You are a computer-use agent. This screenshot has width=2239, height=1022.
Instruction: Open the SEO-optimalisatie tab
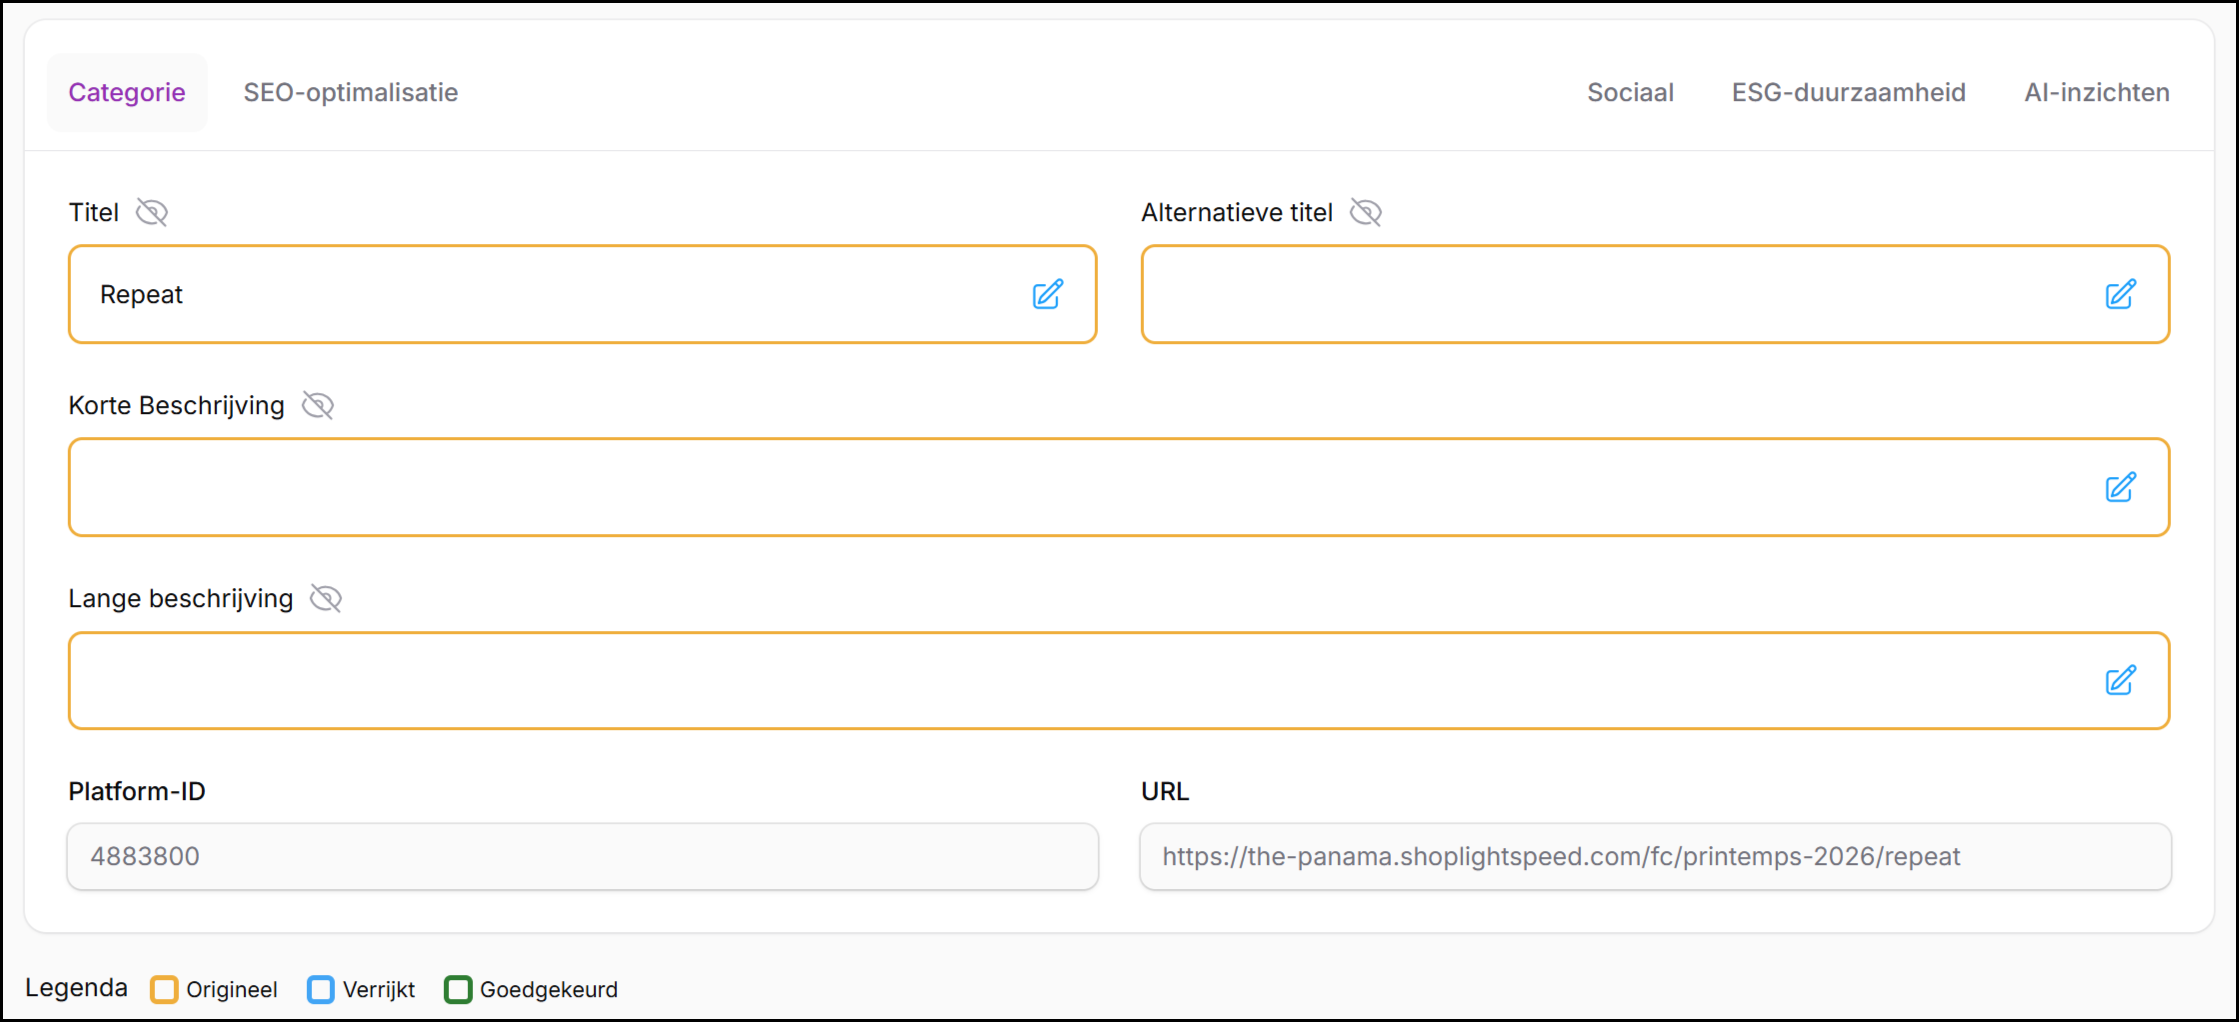click(351, 92)
